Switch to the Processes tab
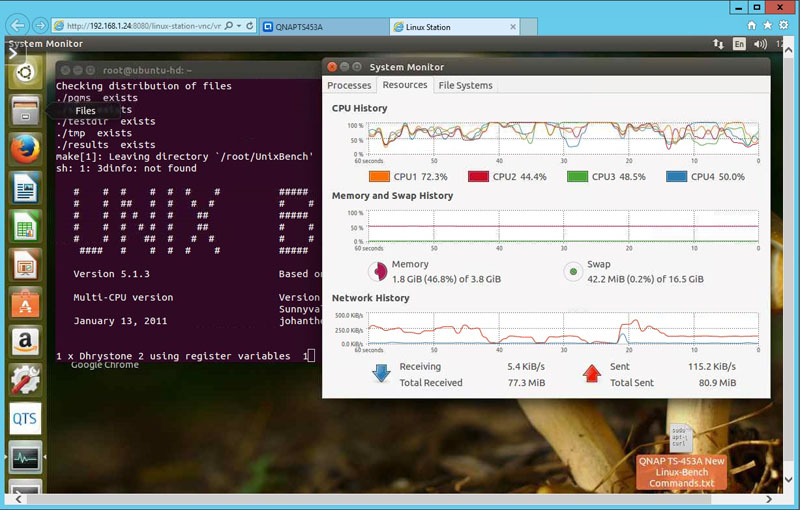This screenshot has width=800, height=510. pos(349,86)
